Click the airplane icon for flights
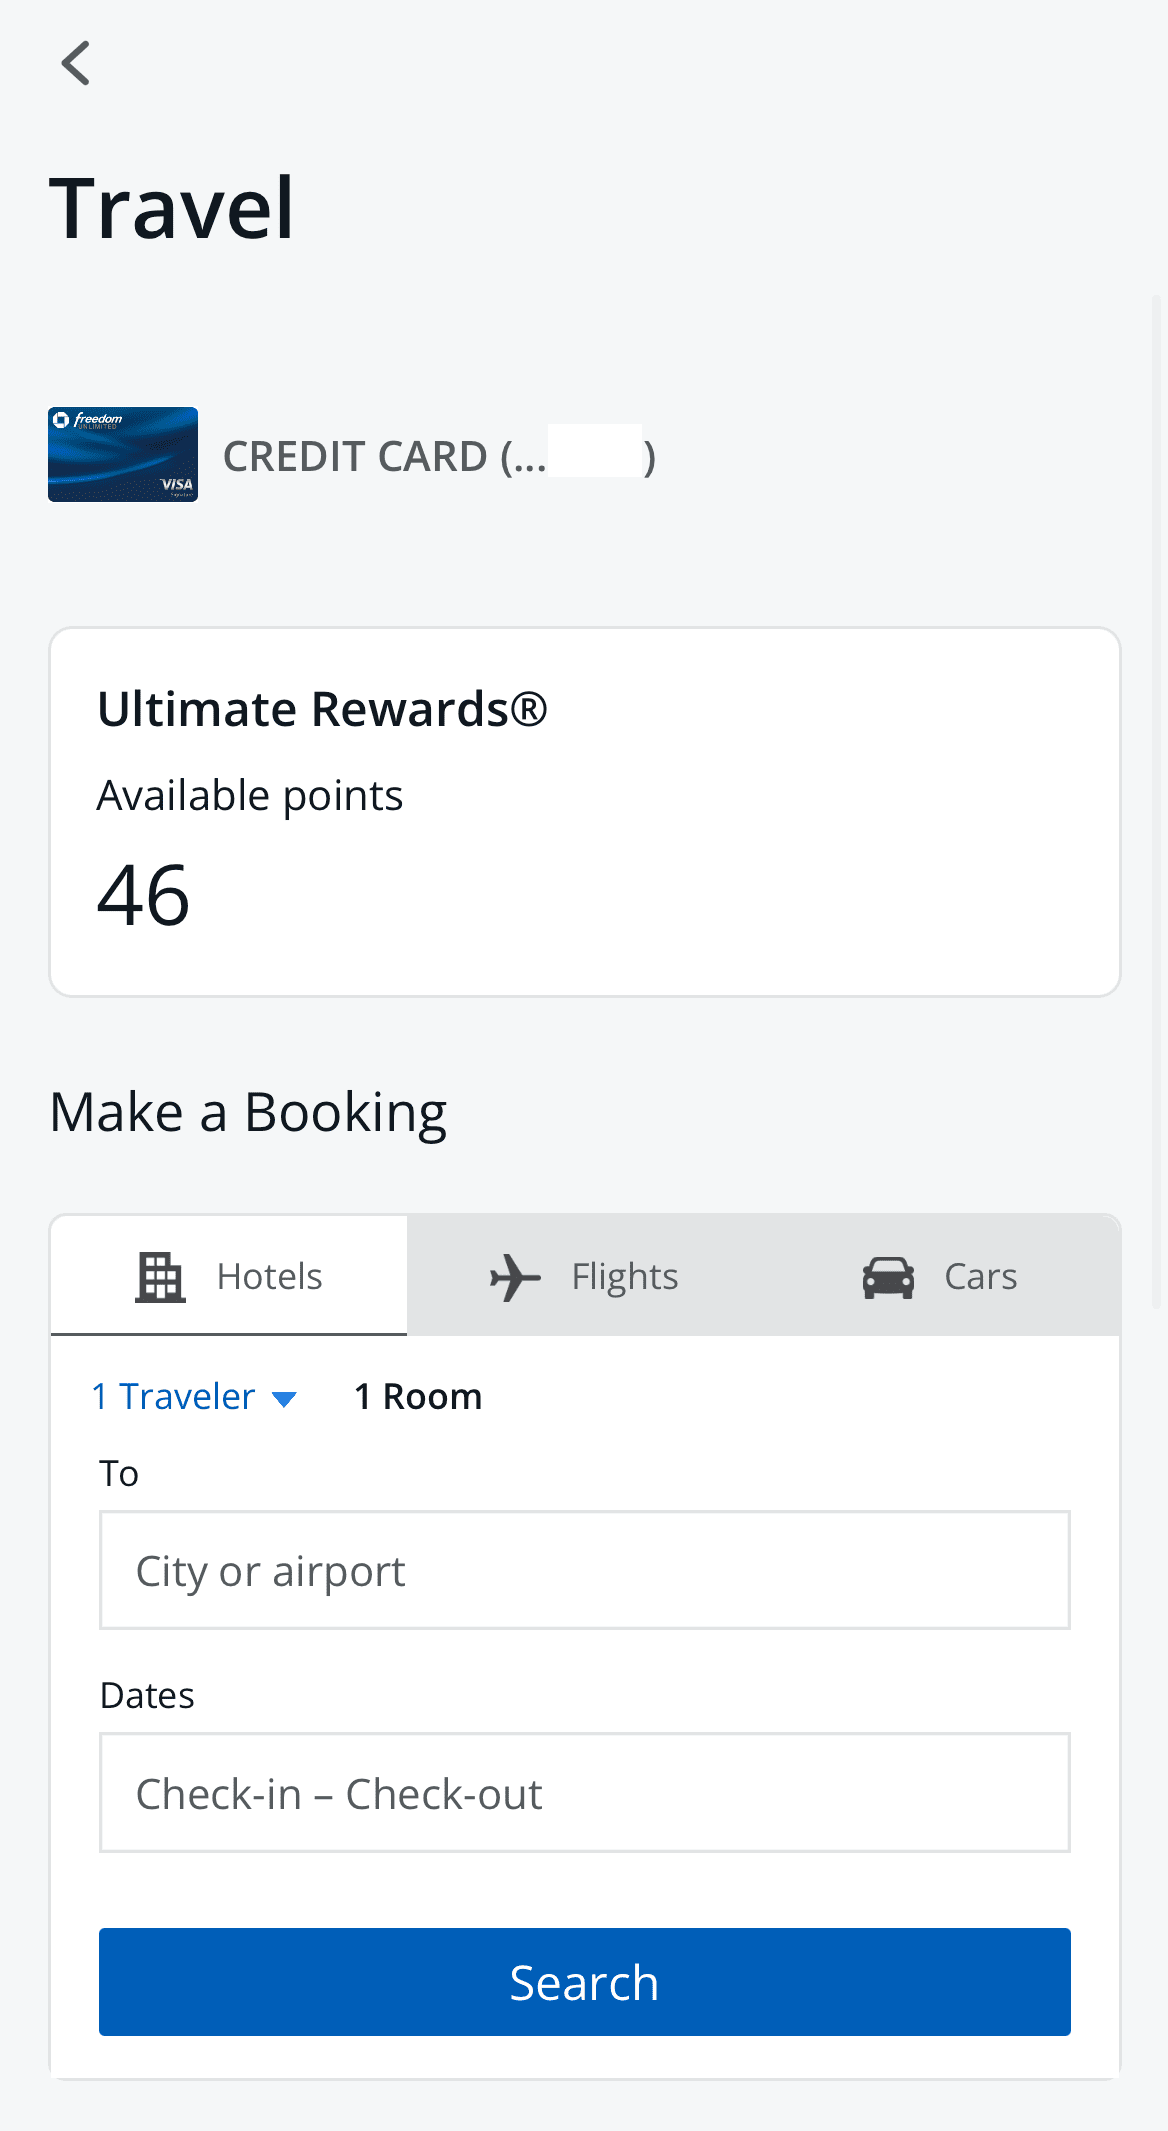The height and width of the screenshot is (2131, 1168). click(x=514, y=1276)
